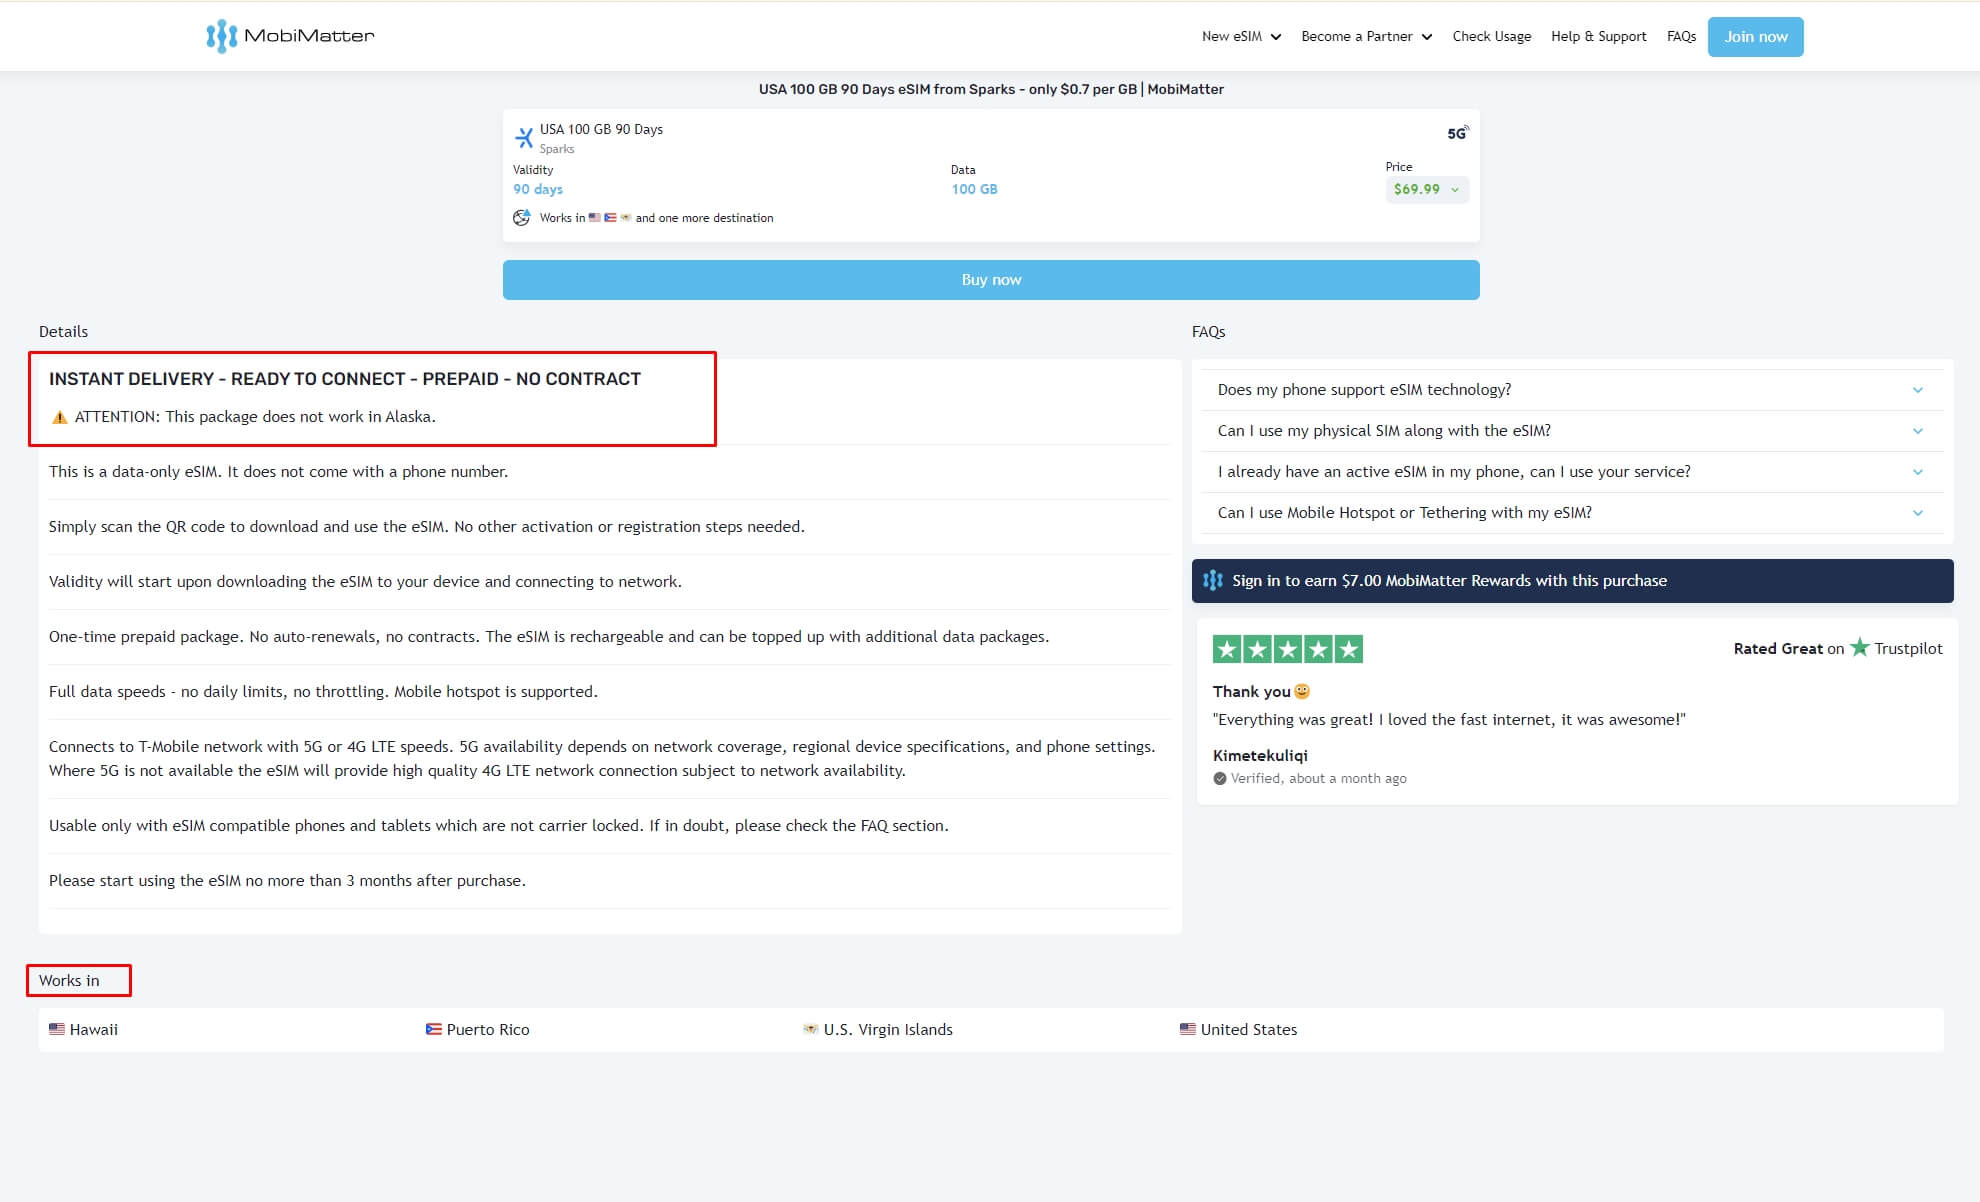Click the Trustpilot star icon

(1860, 648)
